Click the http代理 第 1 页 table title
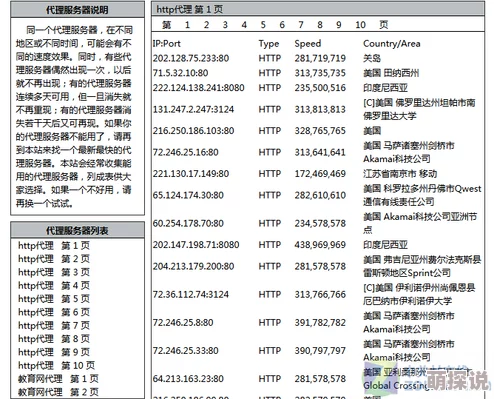This screenshot has height=399, width=494. pos(190,9)
